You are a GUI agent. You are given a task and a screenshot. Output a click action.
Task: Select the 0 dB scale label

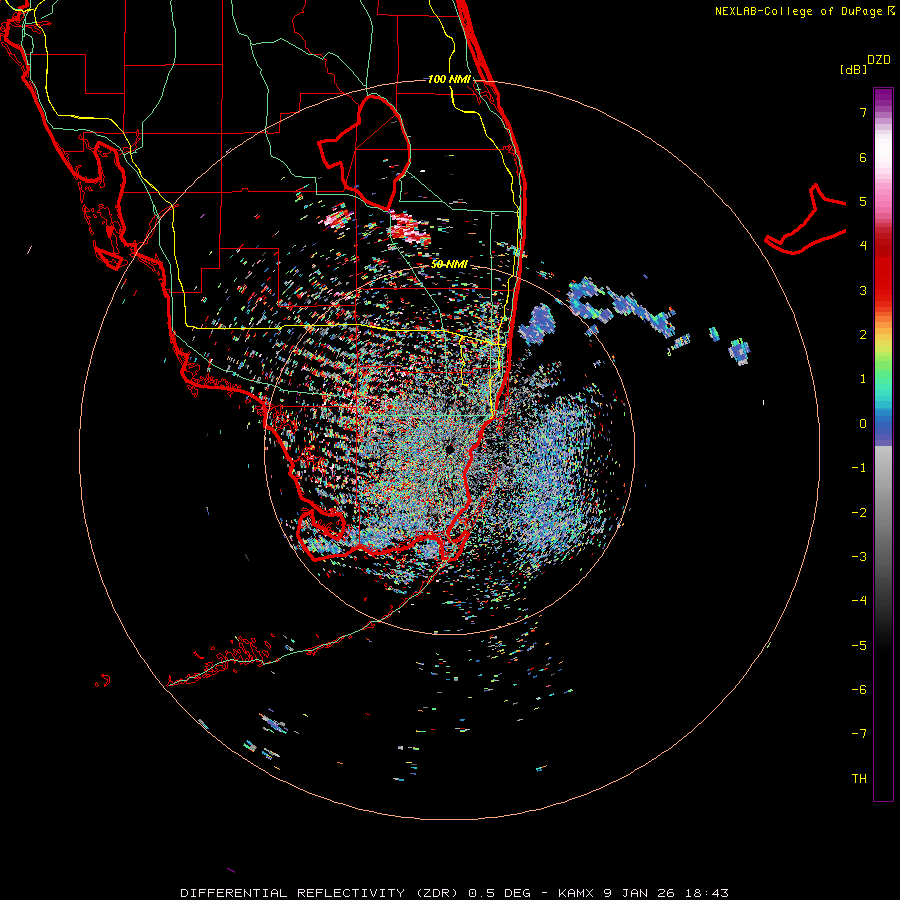[863, 424]
